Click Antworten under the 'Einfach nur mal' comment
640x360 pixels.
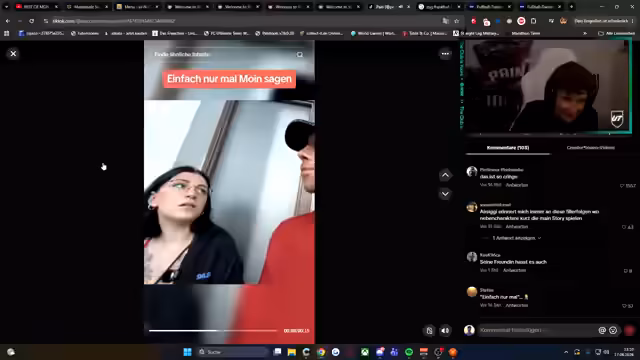pos(517,305)
